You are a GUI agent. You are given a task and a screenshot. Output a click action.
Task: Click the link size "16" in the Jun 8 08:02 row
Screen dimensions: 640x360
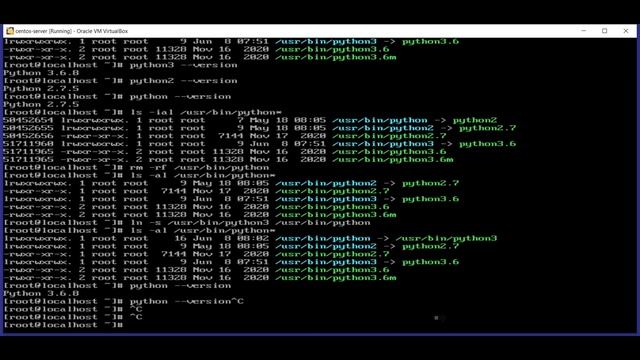[180, 238]
